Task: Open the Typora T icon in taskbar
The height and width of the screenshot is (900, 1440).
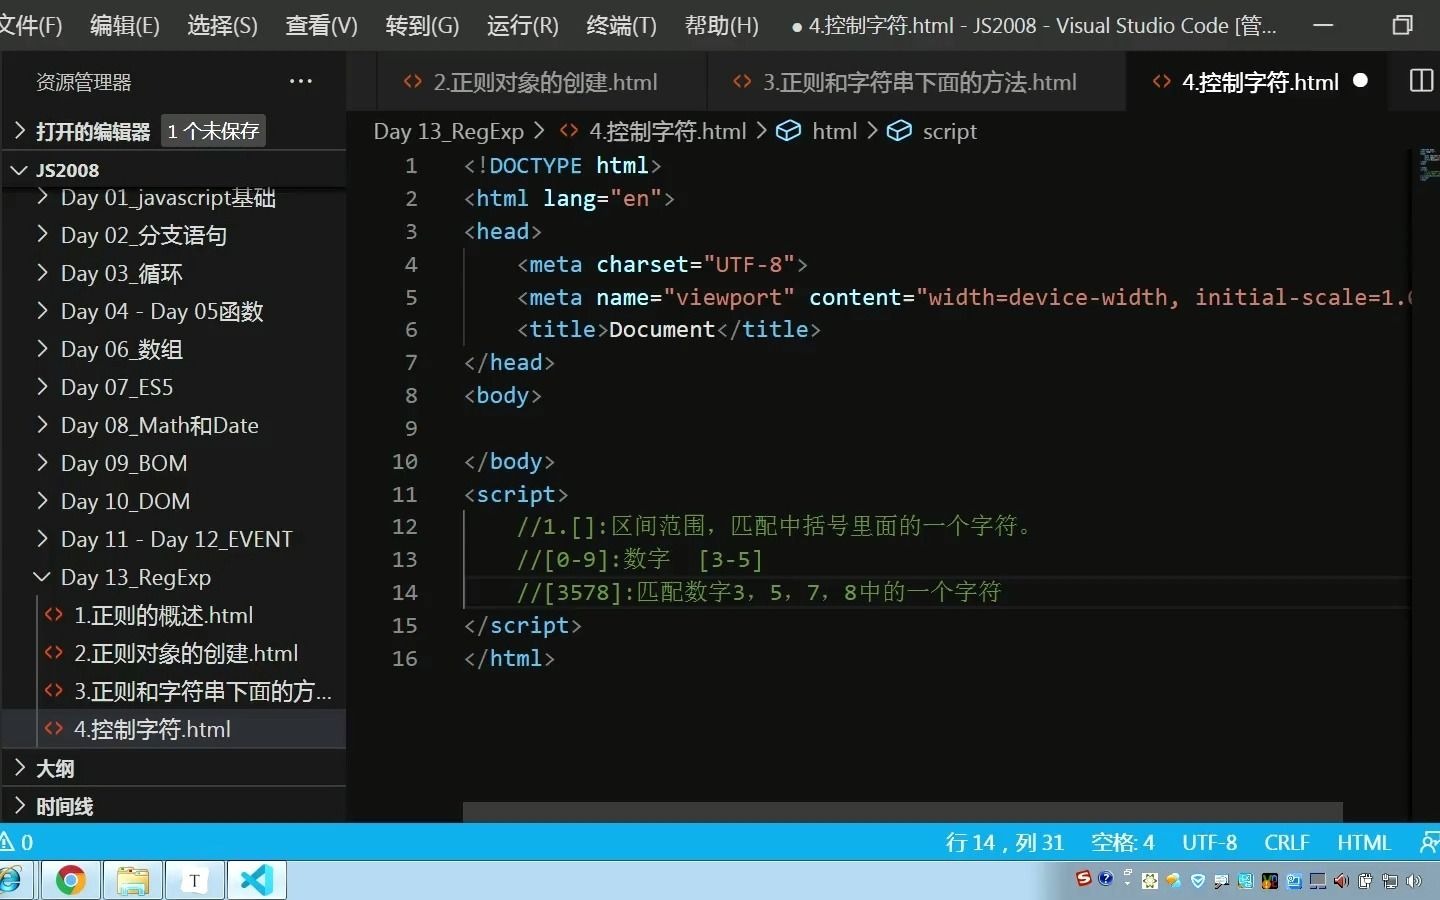Action: (194, 880)
